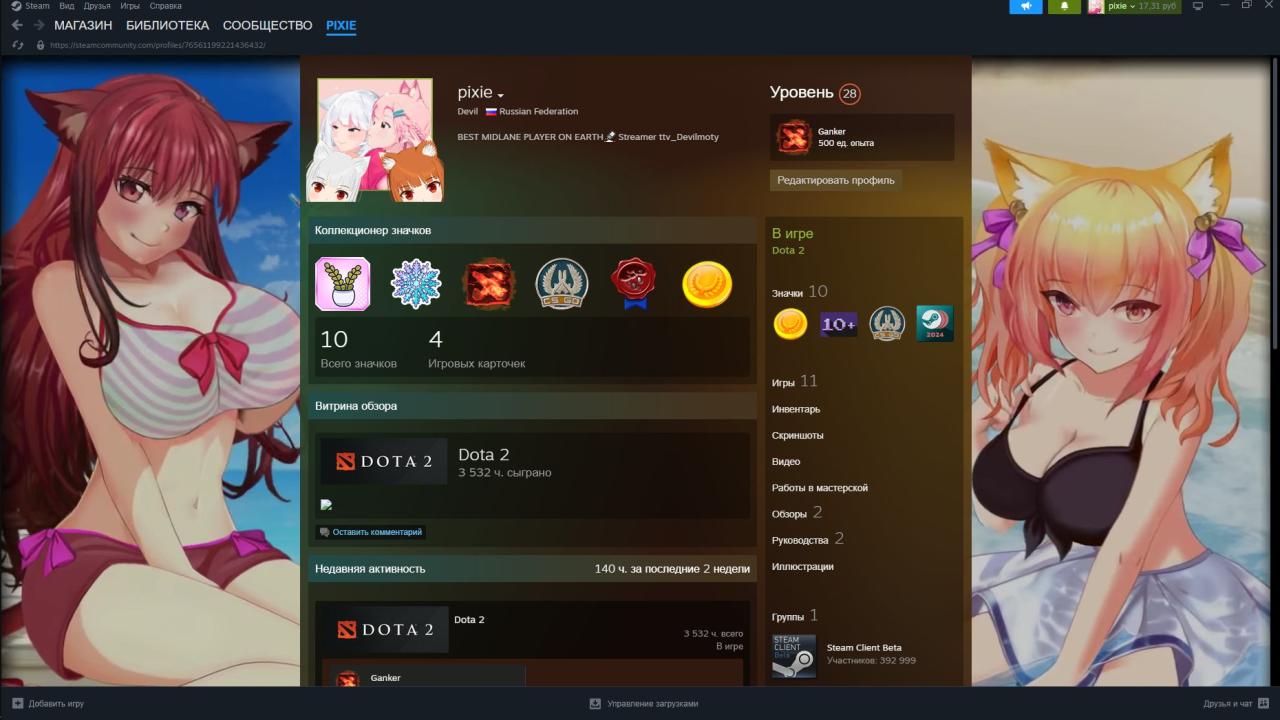Open Dota 2 logo in recent activity
The image size is (1280, 720).
tap(385, 629)
